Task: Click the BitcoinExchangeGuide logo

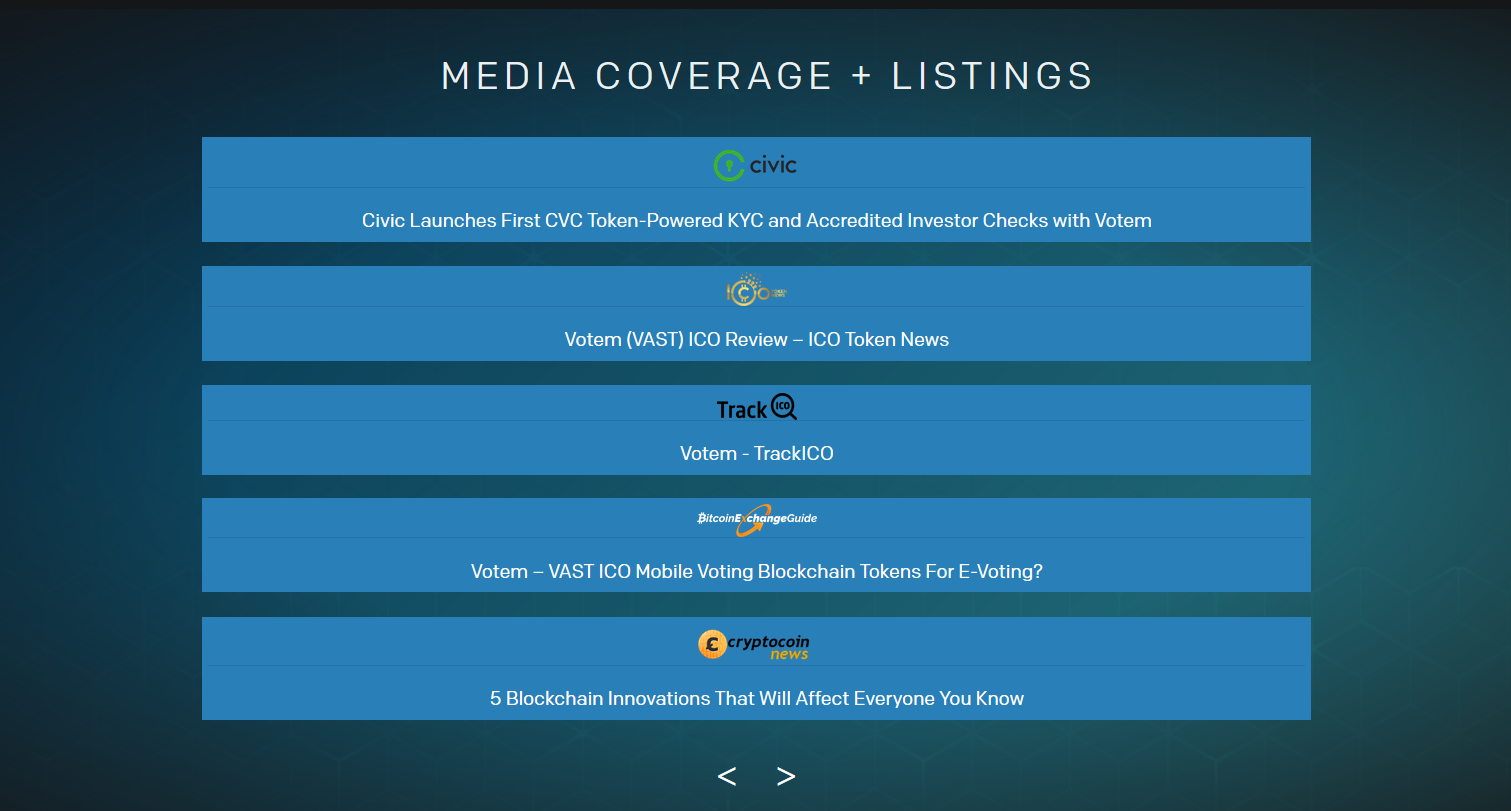Action: coord(757,519)
